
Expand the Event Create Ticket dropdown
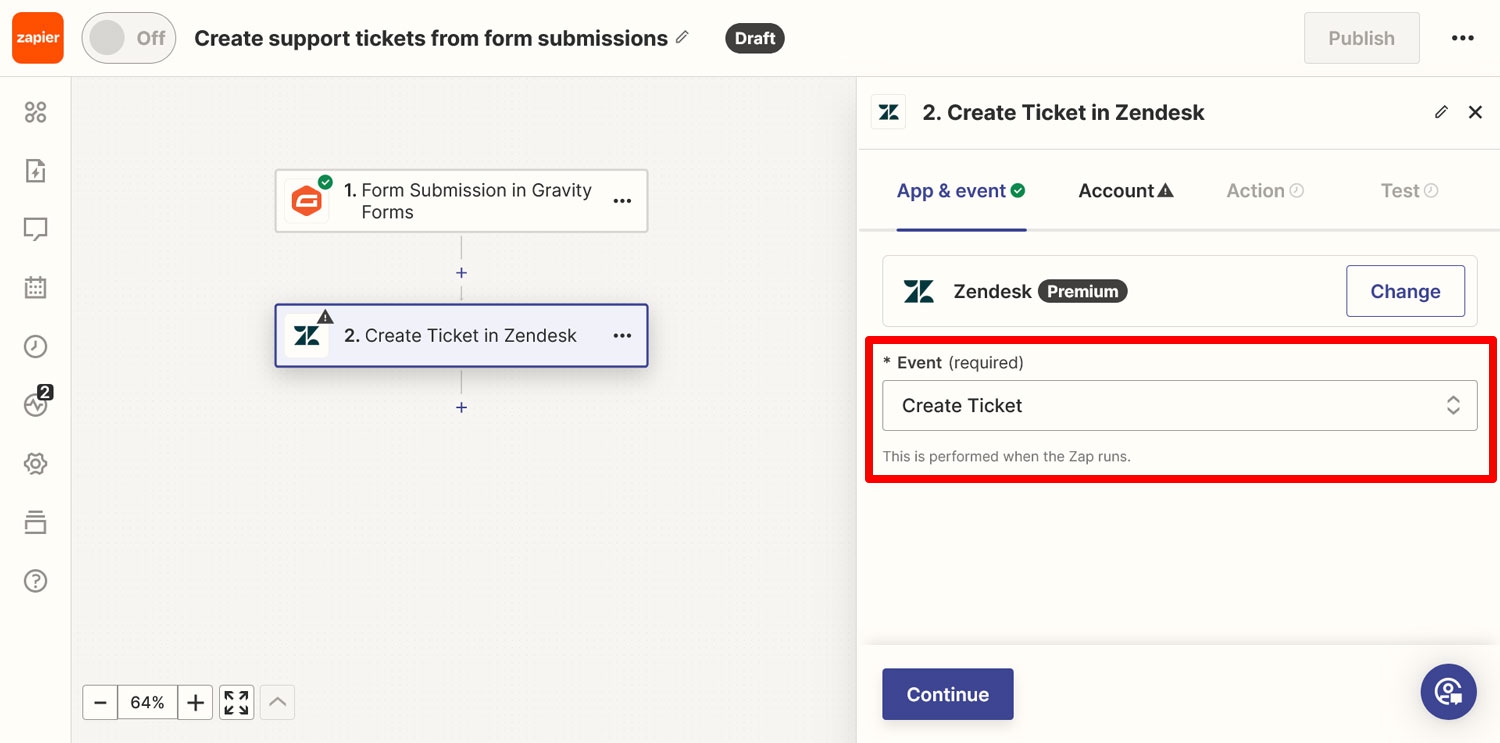pyautogui.click(x=1179, y=406)
